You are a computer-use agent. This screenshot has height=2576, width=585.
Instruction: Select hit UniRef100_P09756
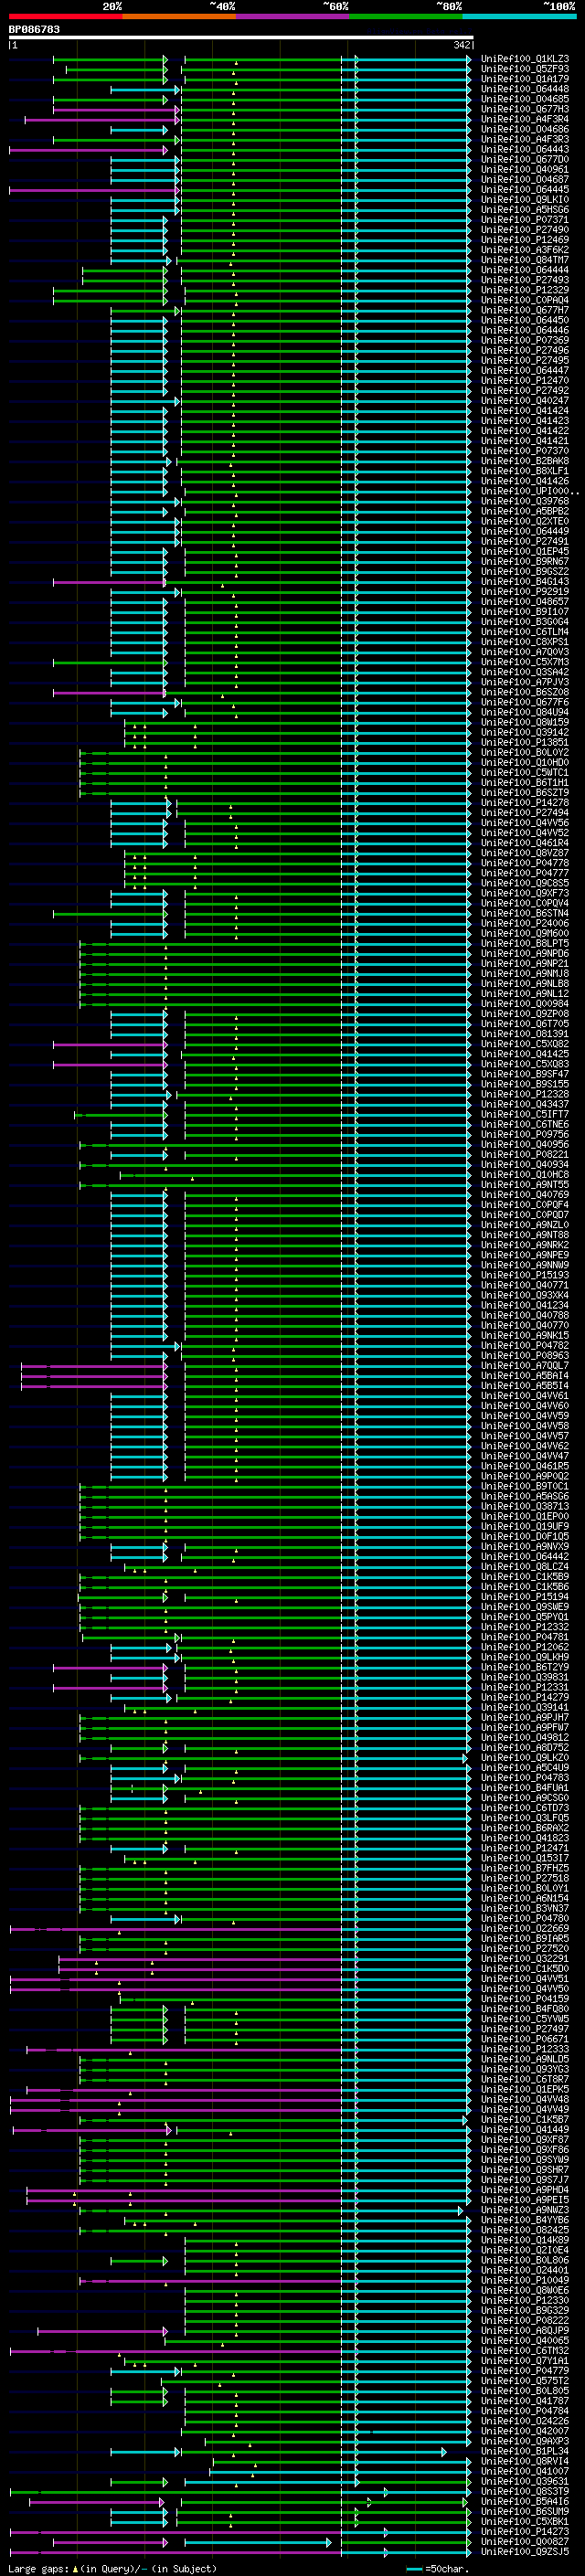tap(525, 1135)
